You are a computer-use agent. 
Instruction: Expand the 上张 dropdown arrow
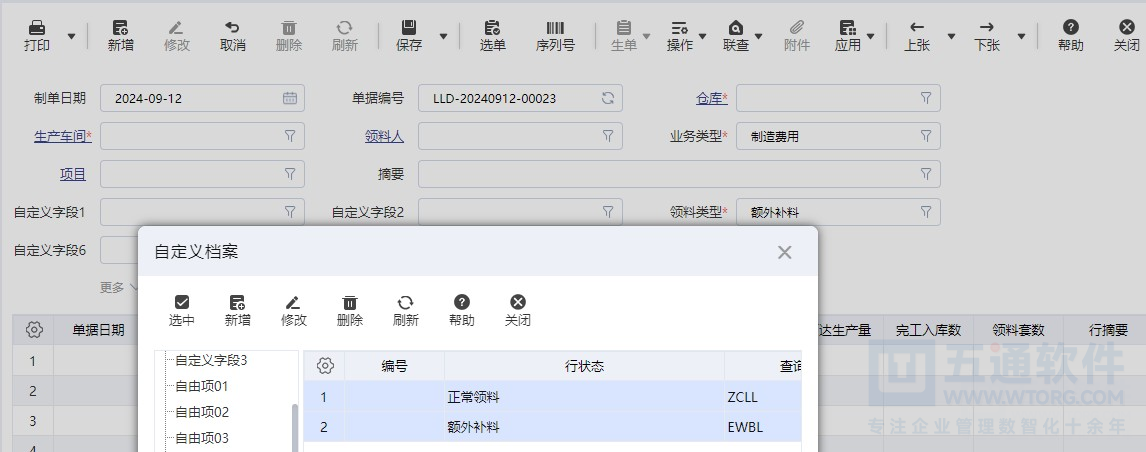tap(951, 36)
